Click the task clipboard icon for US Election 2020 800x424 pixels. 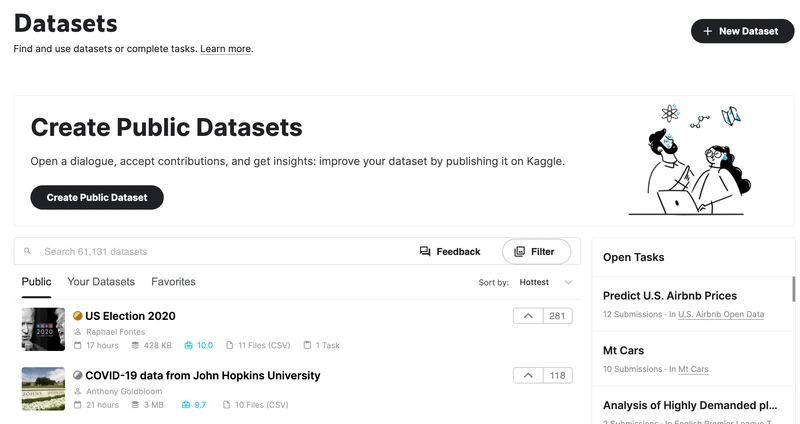pos(307,345)
